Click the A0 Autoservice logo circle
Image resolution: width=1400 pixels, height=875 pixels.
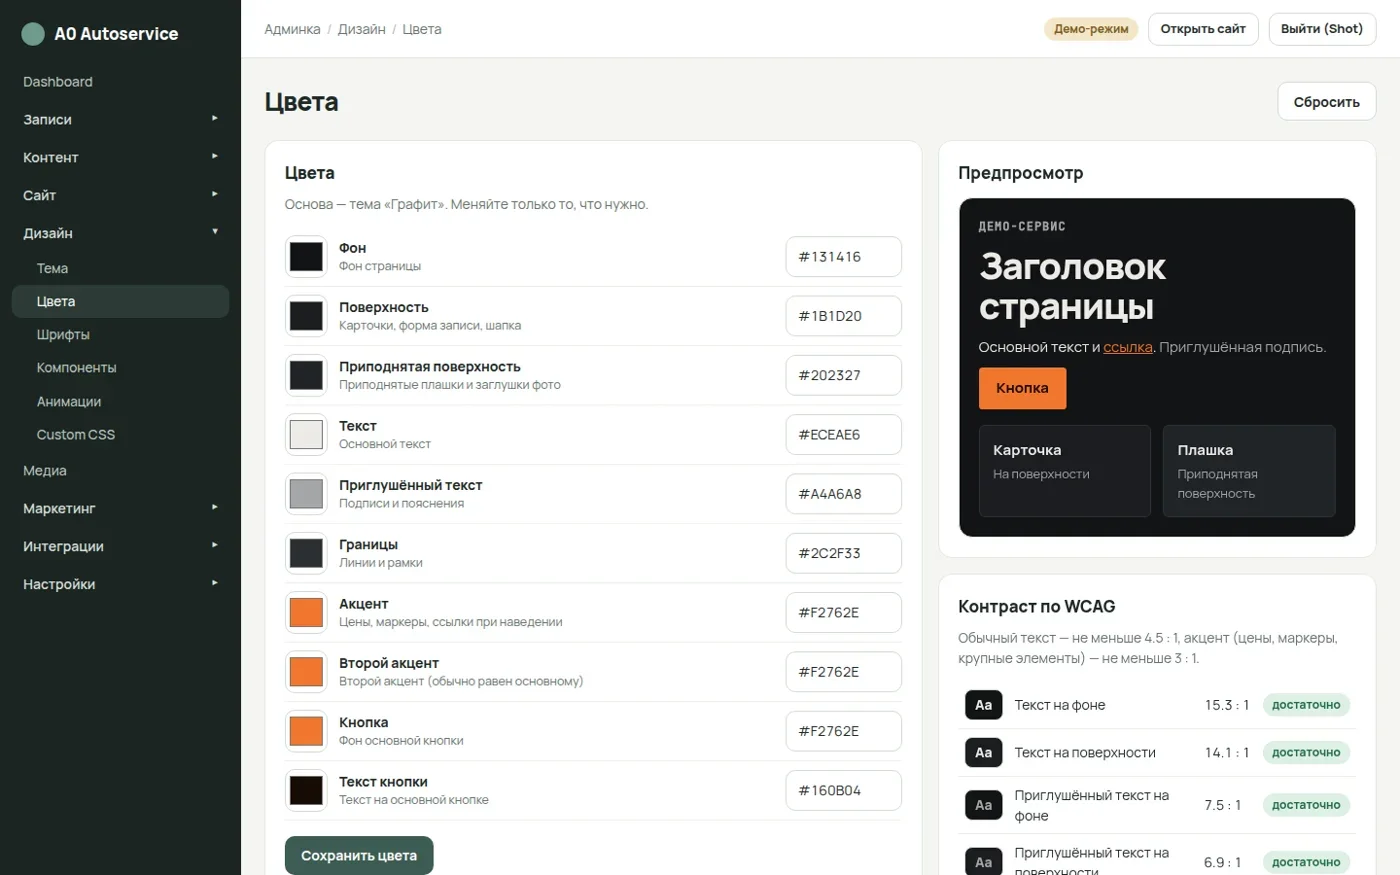pyautogui.click(x=33, y=34)
